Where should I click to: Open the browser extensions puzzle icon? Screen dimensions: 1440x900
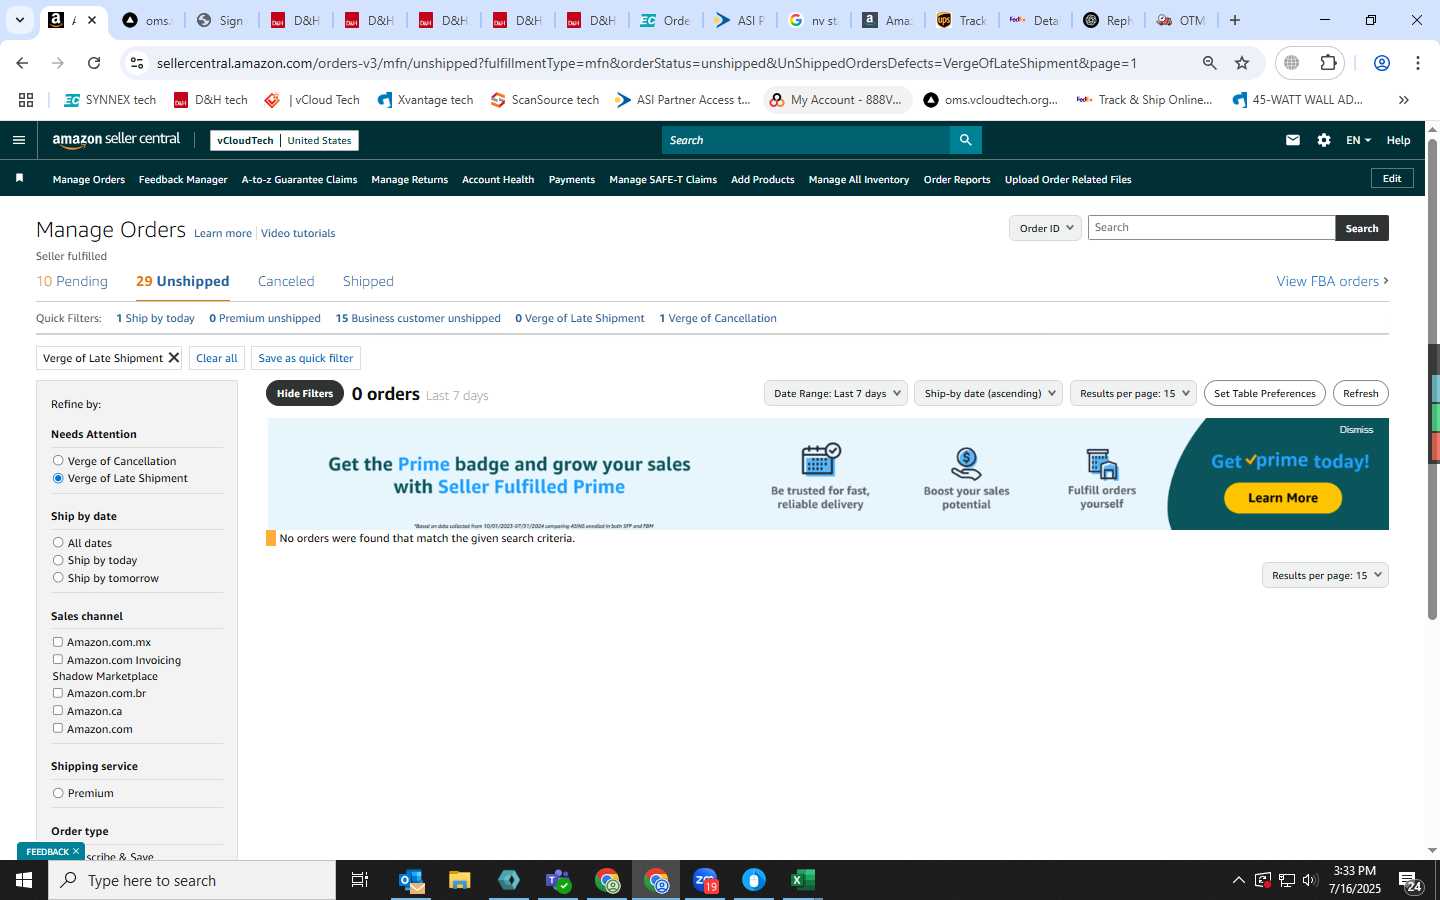tap(1328, 63)
